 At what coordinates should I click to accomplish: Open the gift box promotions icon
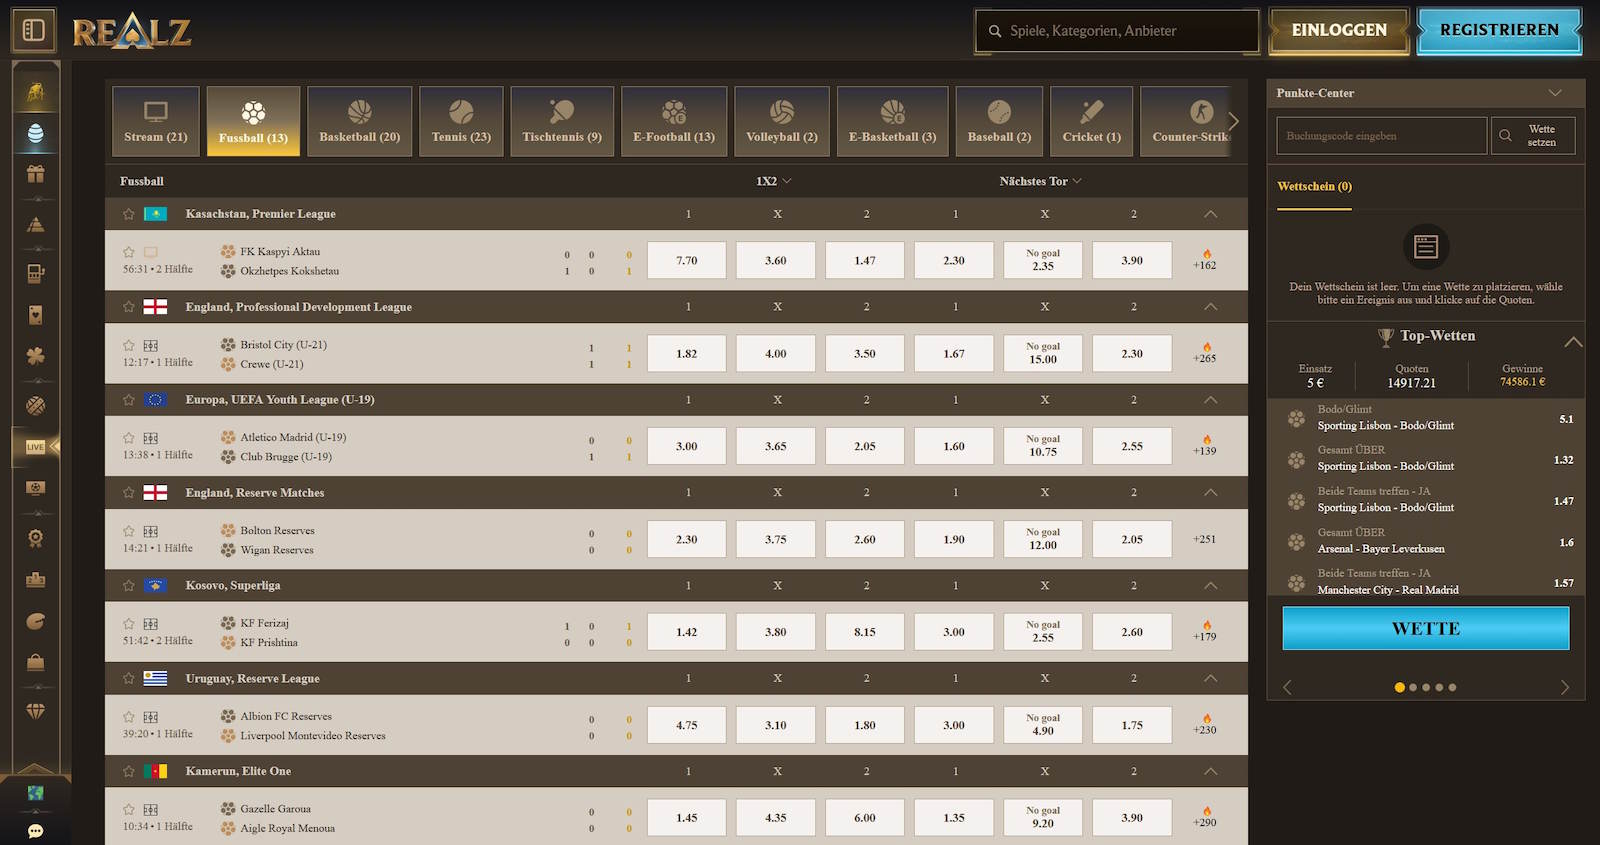pyautogui.click(x=35, y=174)
